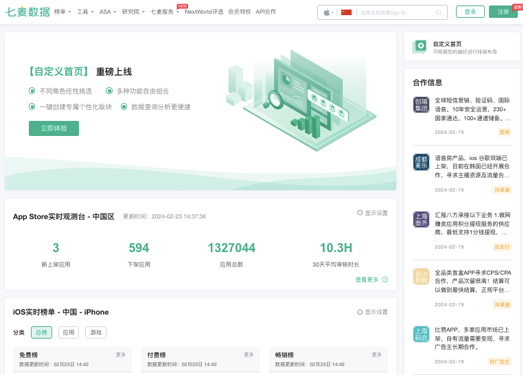Open the 会员特权 page
The width and height of the screenshot is (523, 375).
point(239,12)
